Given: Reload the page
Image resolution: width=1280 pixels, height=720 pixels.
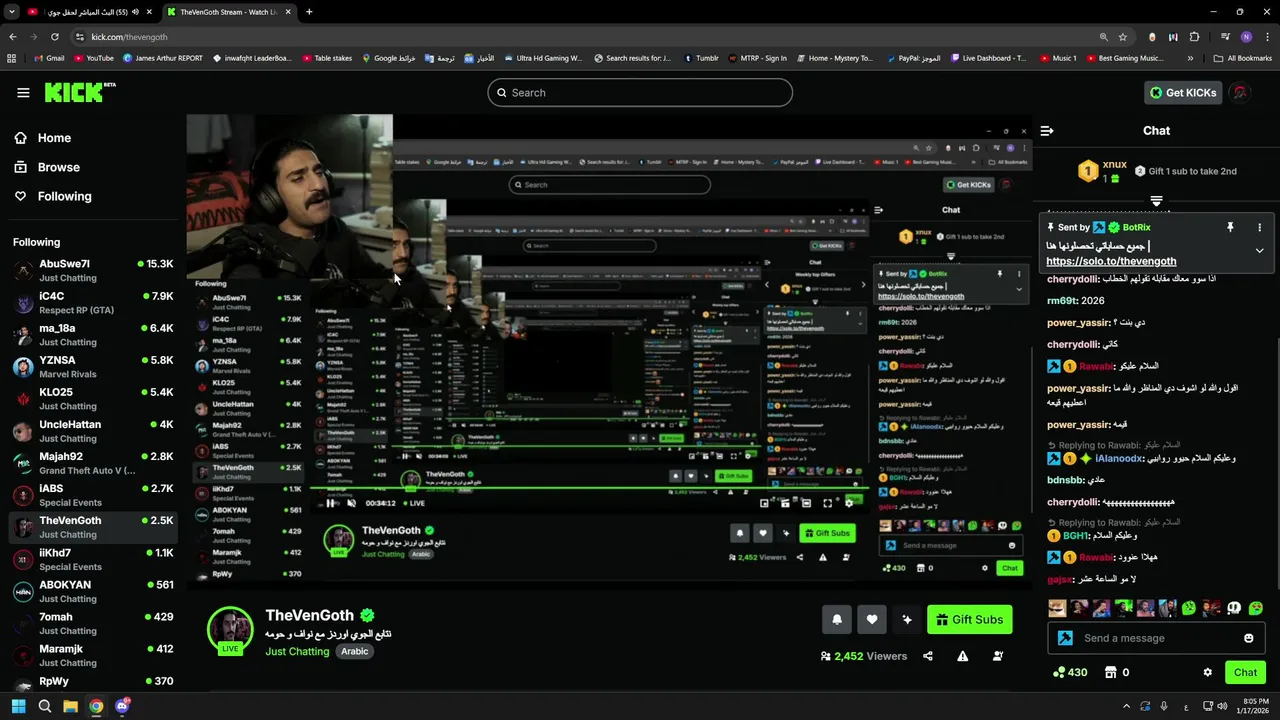Looking at the screenshot, I should pos(54,37).
